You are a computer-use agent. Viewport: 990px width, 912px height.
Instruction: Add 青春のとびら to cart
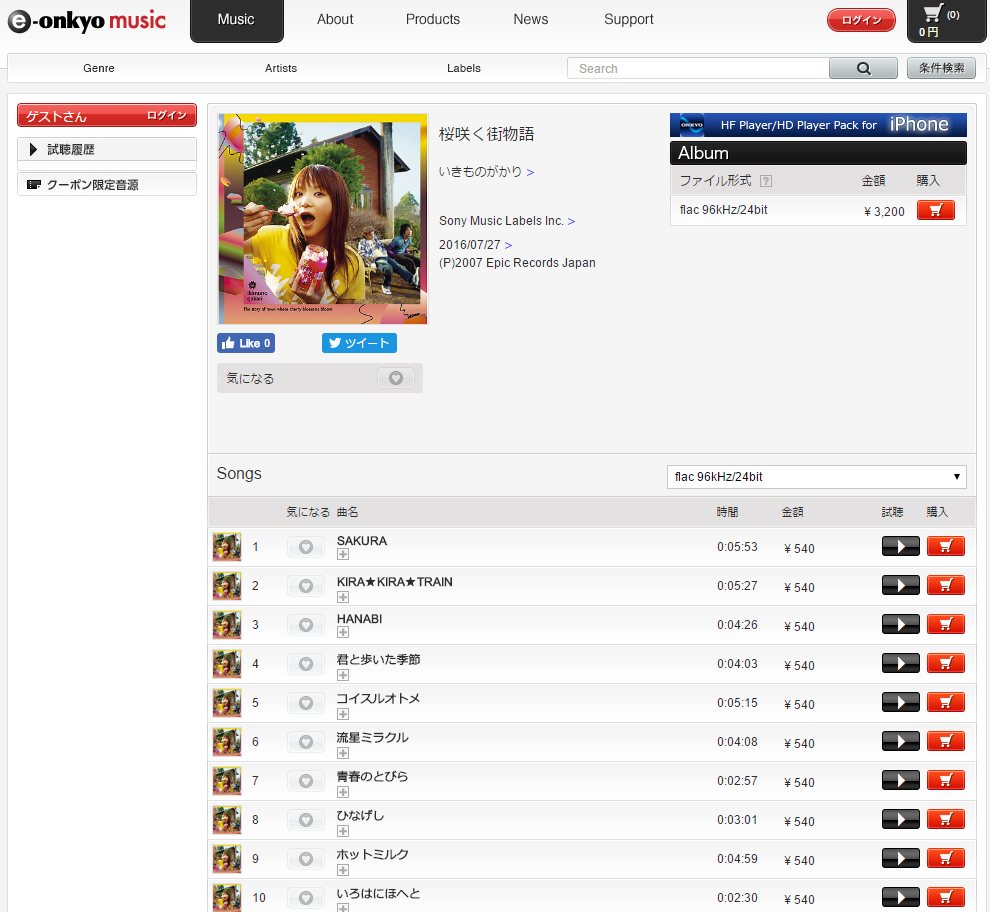pyautogui.click(x=946, y=781)
